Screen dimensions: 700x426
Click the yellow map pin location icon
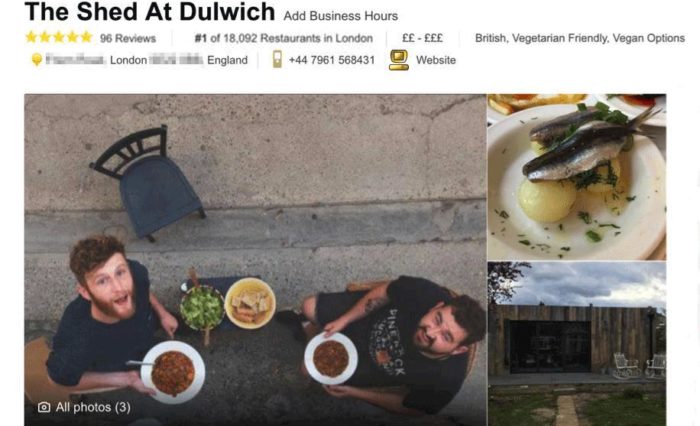[x=37, y=59]
